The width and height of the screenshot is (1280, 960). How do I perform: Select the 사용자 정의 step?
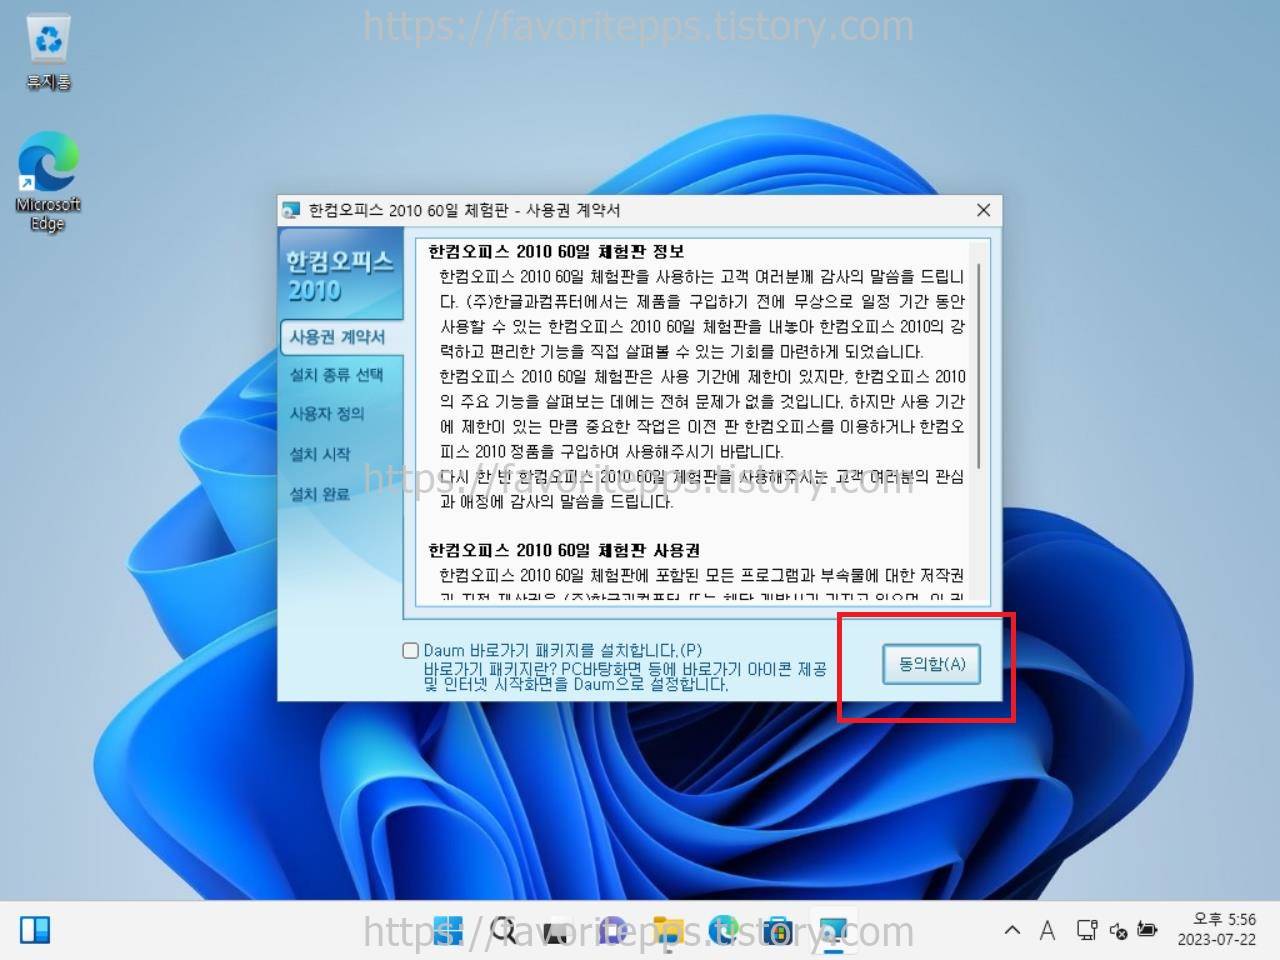click(326, 414)
